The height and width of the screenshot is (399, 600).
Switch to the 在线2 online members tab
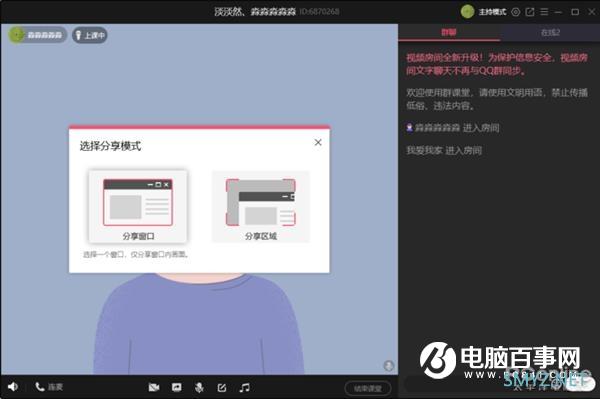550,33
